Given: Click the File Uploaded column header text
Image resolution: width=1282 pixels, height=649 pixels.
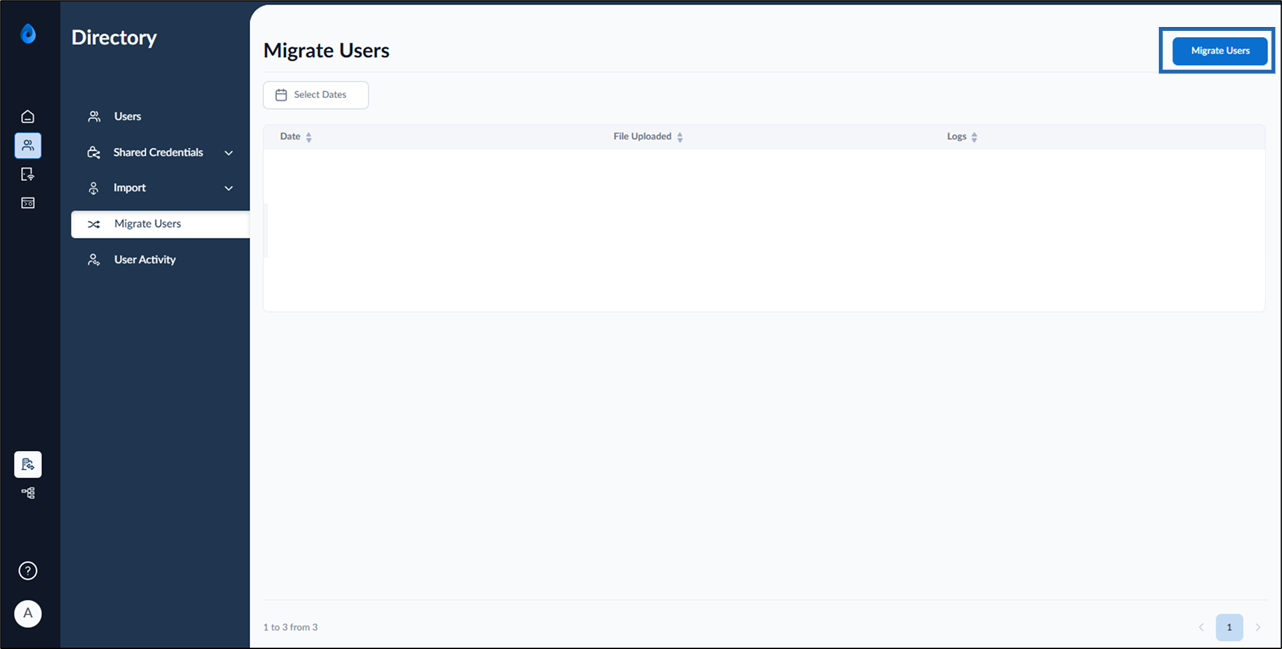Looking at the screenshot, I should tap(642, 137).
